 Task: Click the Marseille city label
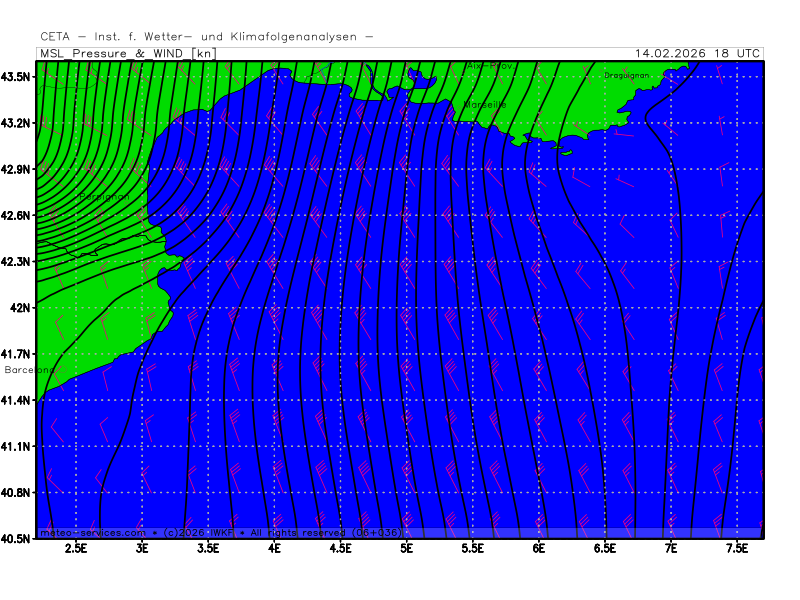click(485, 104)
